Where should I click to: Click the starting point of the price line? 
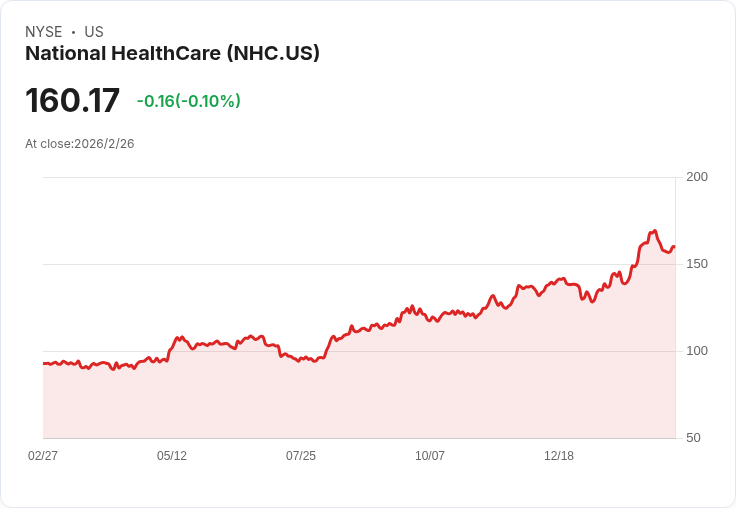[44, 363]
